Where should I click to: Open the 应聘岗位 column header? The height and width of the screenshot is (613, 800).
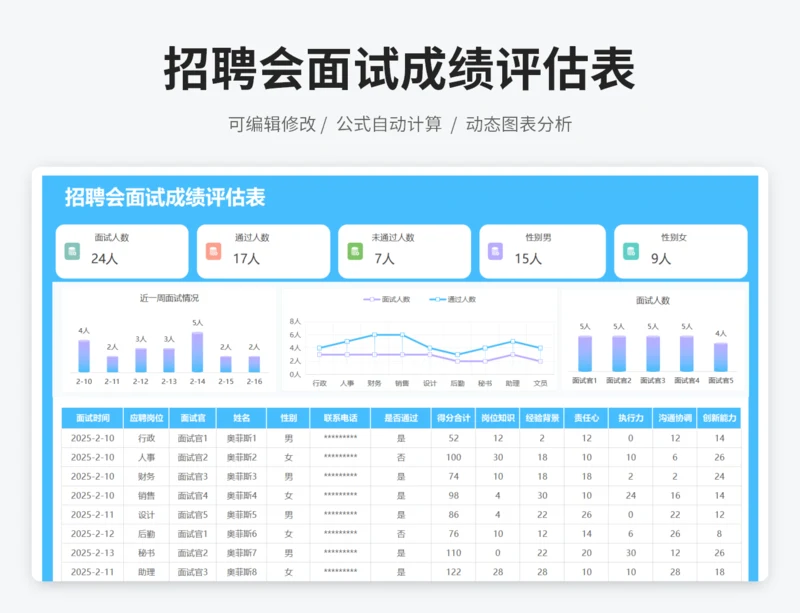tap(147, 419)
